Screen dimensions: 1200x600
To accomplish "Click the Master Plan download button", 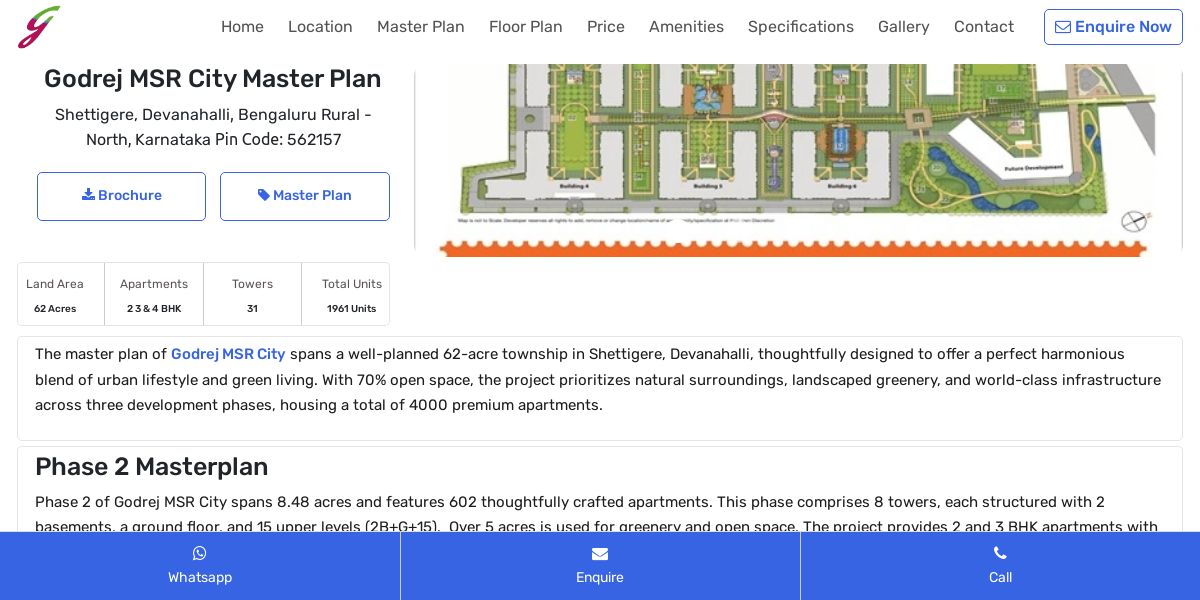I will (x=305, y=196).
